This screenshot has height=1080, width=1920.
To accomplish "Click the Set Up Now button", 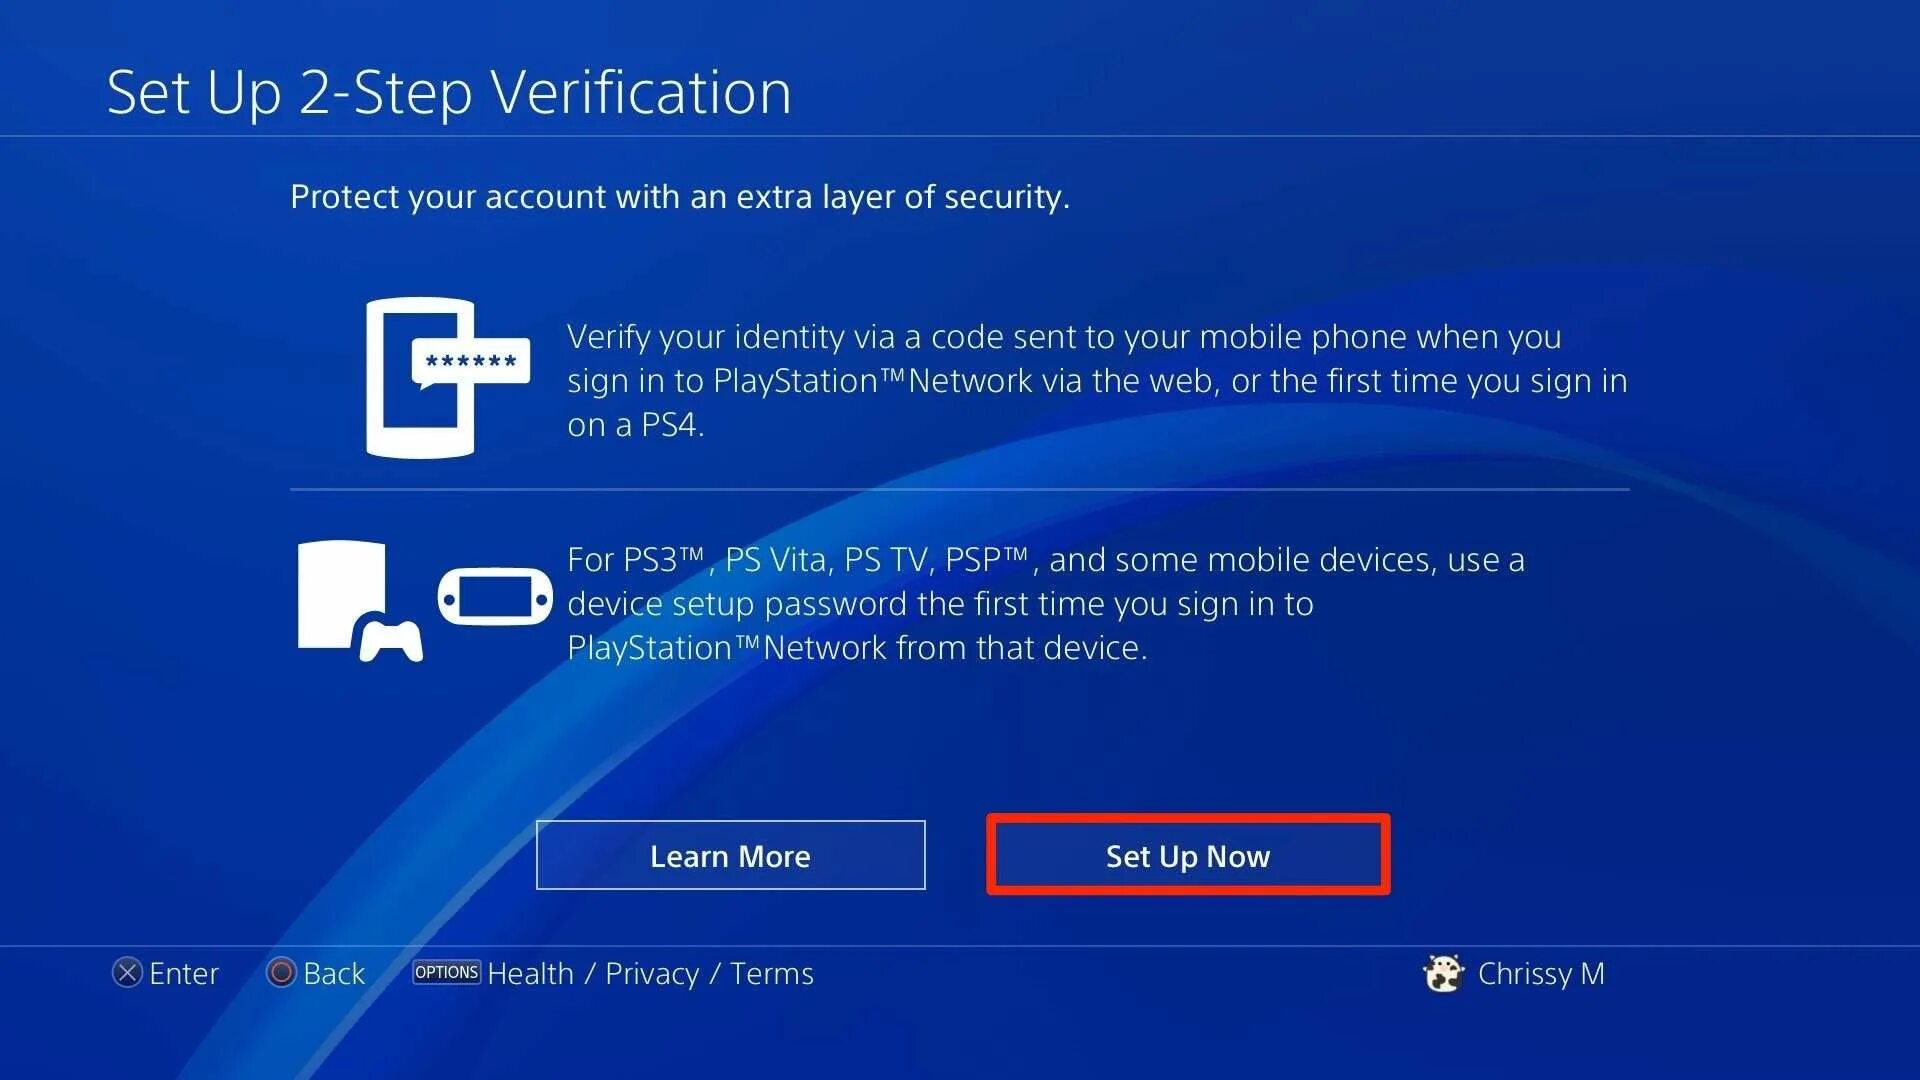I will [1185, 856].
